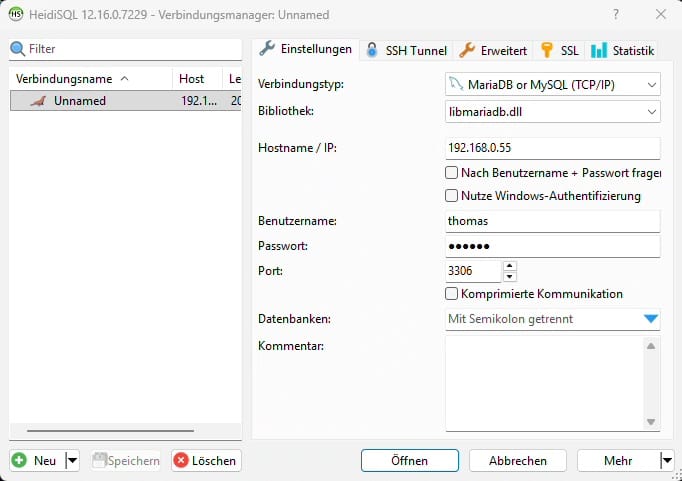The height and width of the screenshot is (481, 682).
Task: Click the Speichern button label
Action: coord(134,461)
